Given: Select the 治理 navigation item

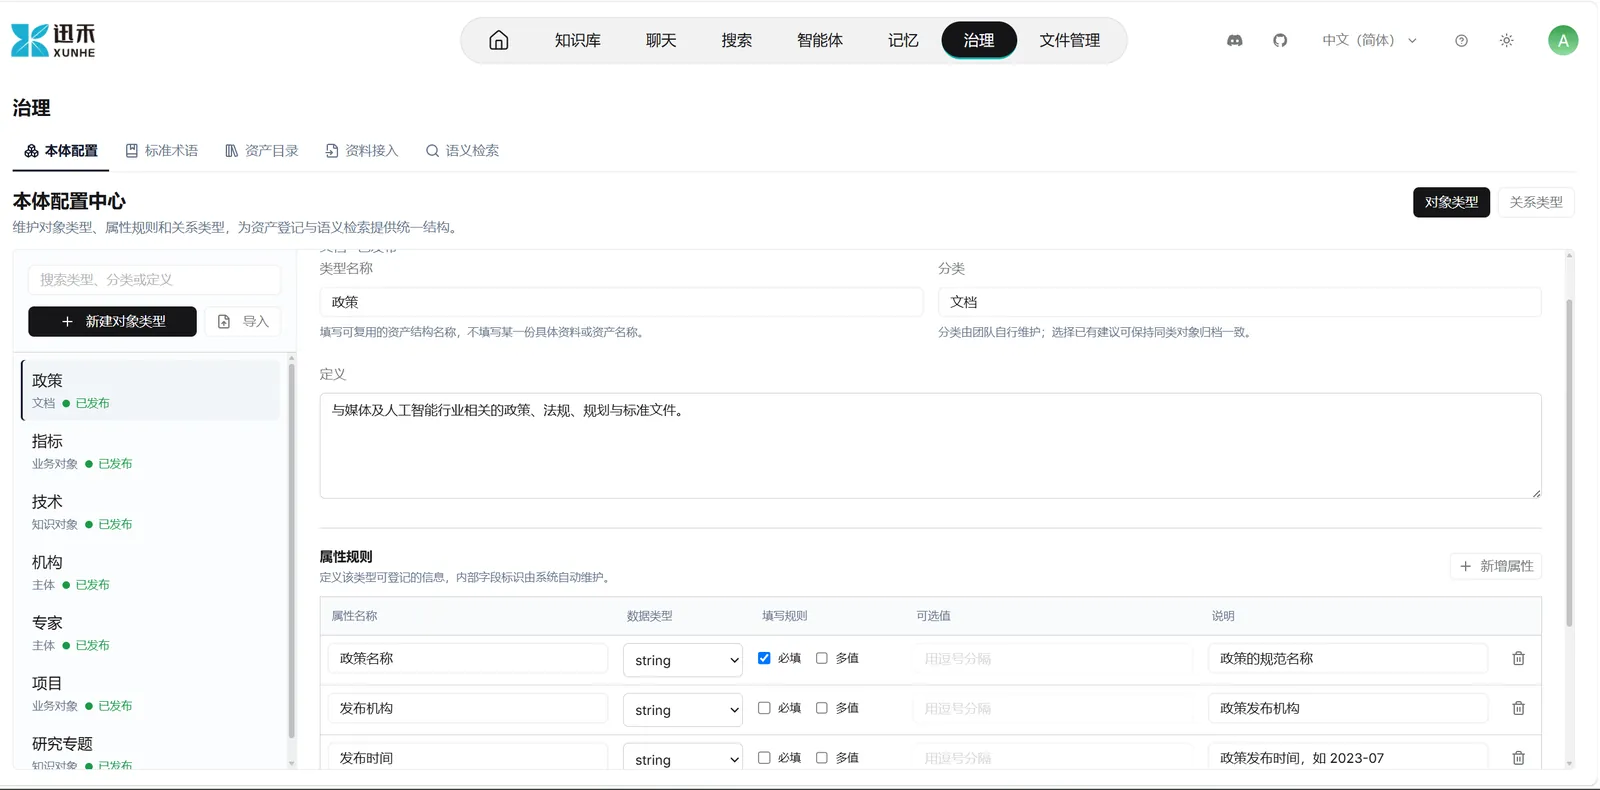Looking at the screenshot, I should point(979,40).
